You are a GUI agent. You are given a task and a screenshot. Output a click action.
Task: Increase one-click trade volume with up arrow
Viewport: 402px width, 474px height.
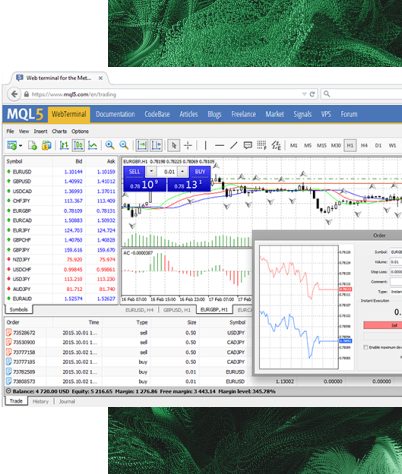point(182,171)
